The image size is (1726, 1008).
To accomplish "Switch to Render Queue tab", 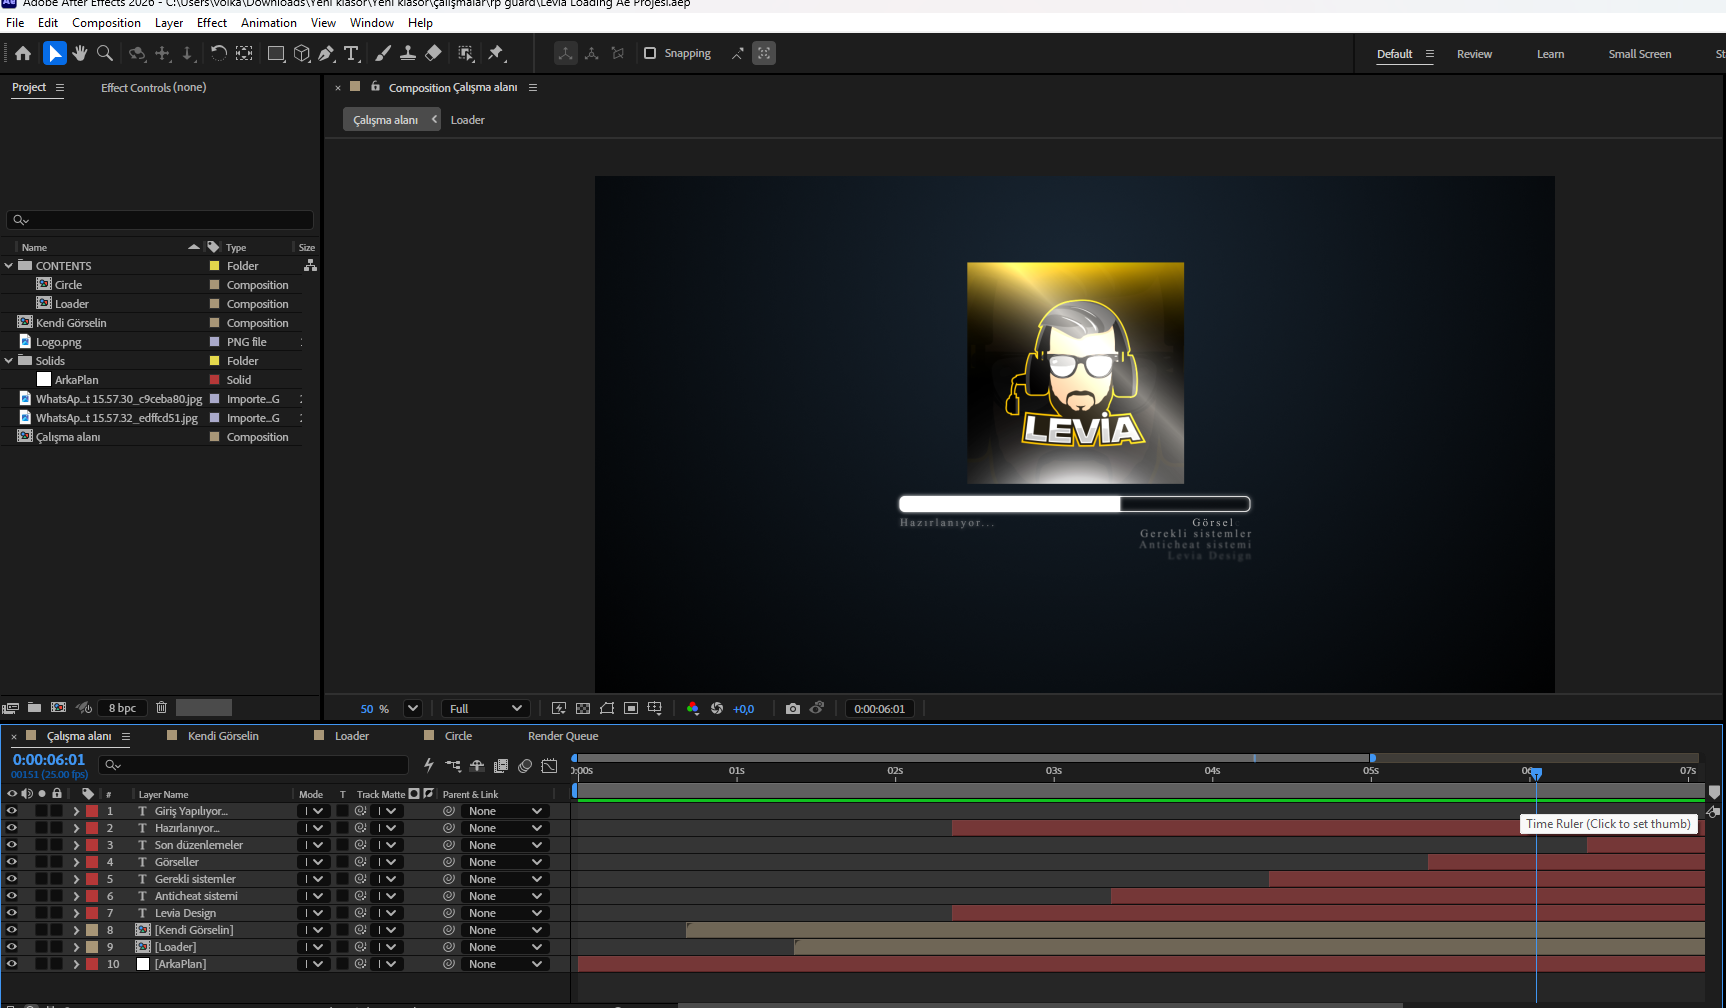I will coord(563,736).
